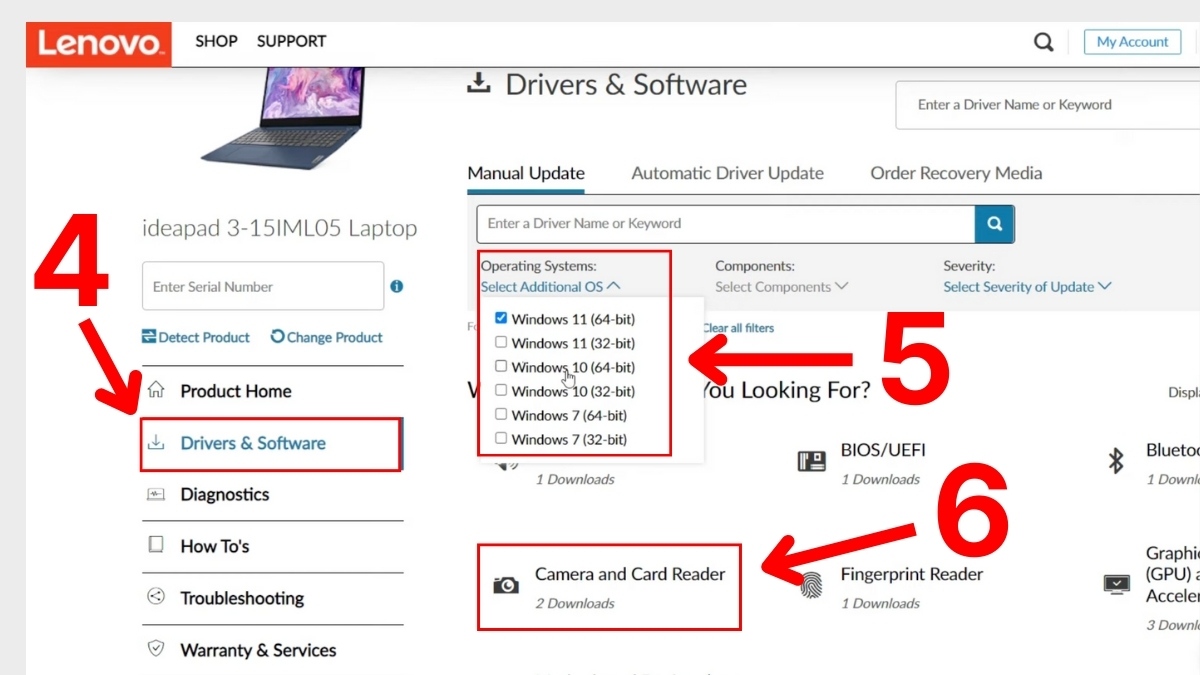Viewport: 1200px width, 675px height.
Task: Uncheck Windows 11 (64-bit)
Action: (x=501, y=318)
